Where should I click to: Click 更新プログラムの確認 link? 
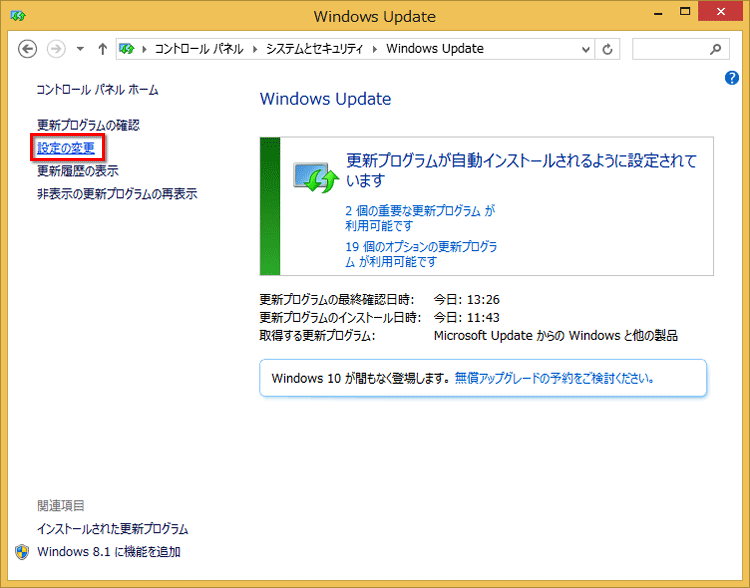88,125
